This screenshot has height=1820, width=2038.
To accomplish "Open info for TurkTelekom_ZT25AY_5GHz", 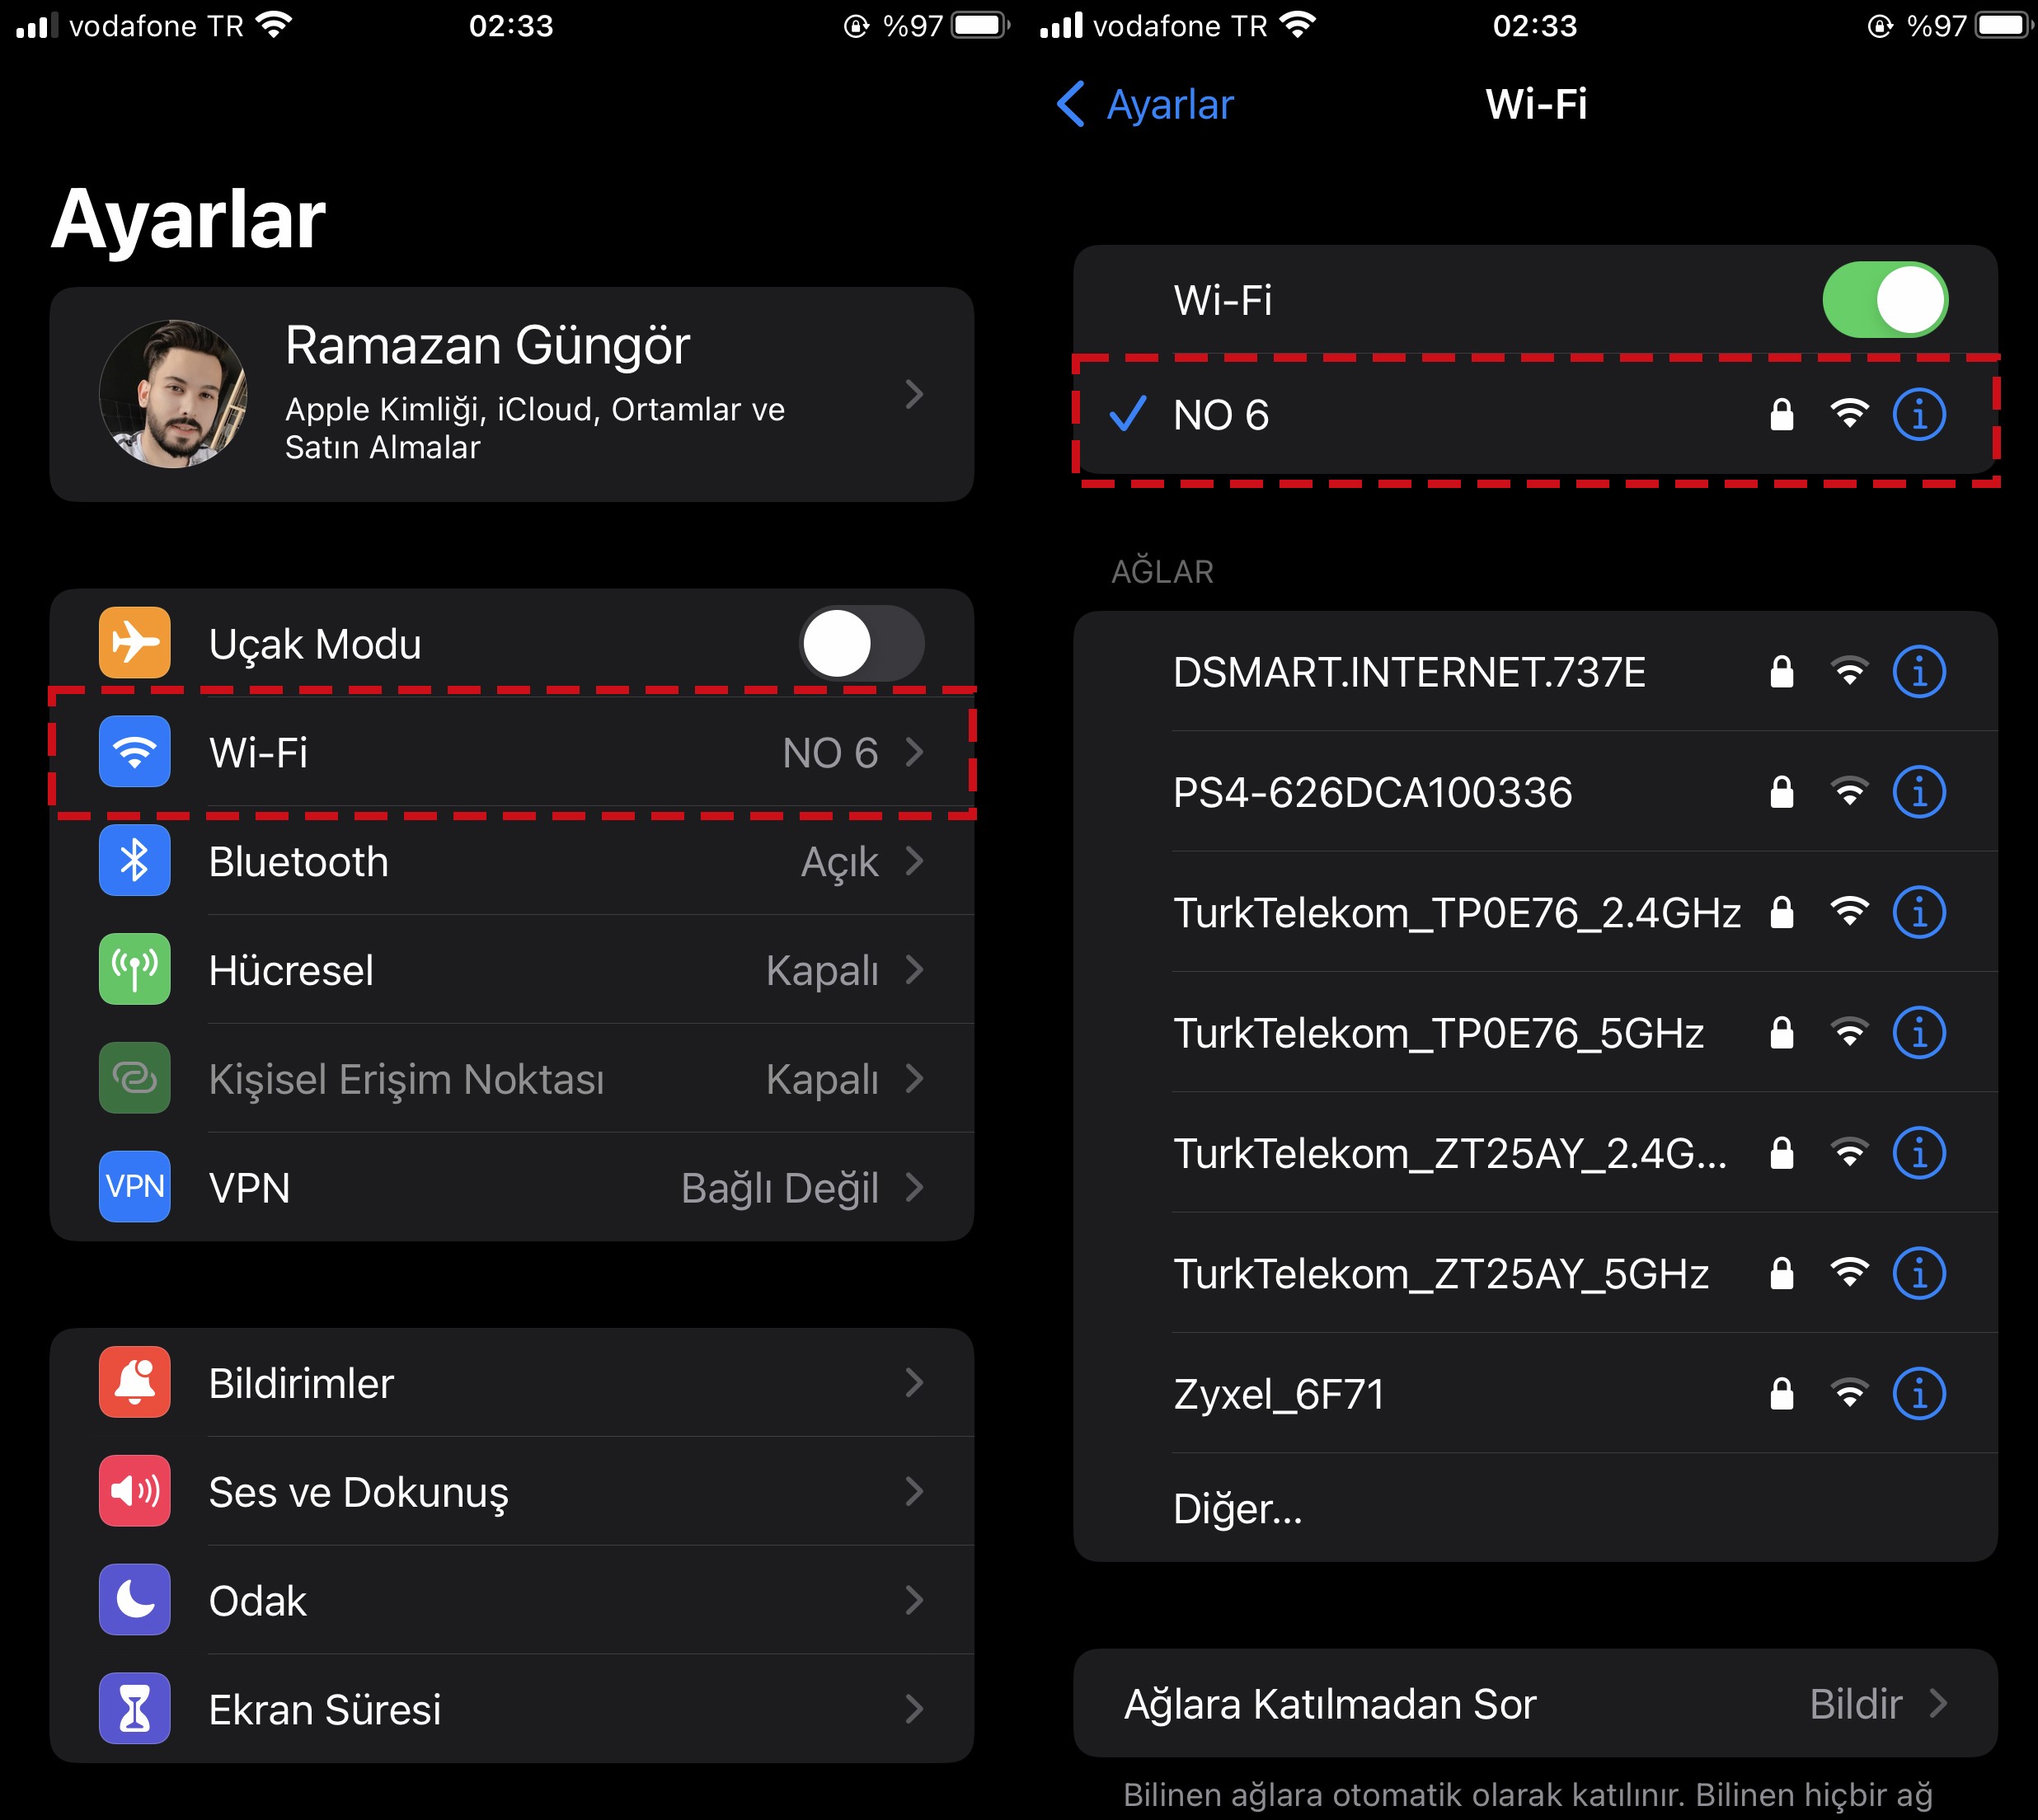I will [1919, 1273].
